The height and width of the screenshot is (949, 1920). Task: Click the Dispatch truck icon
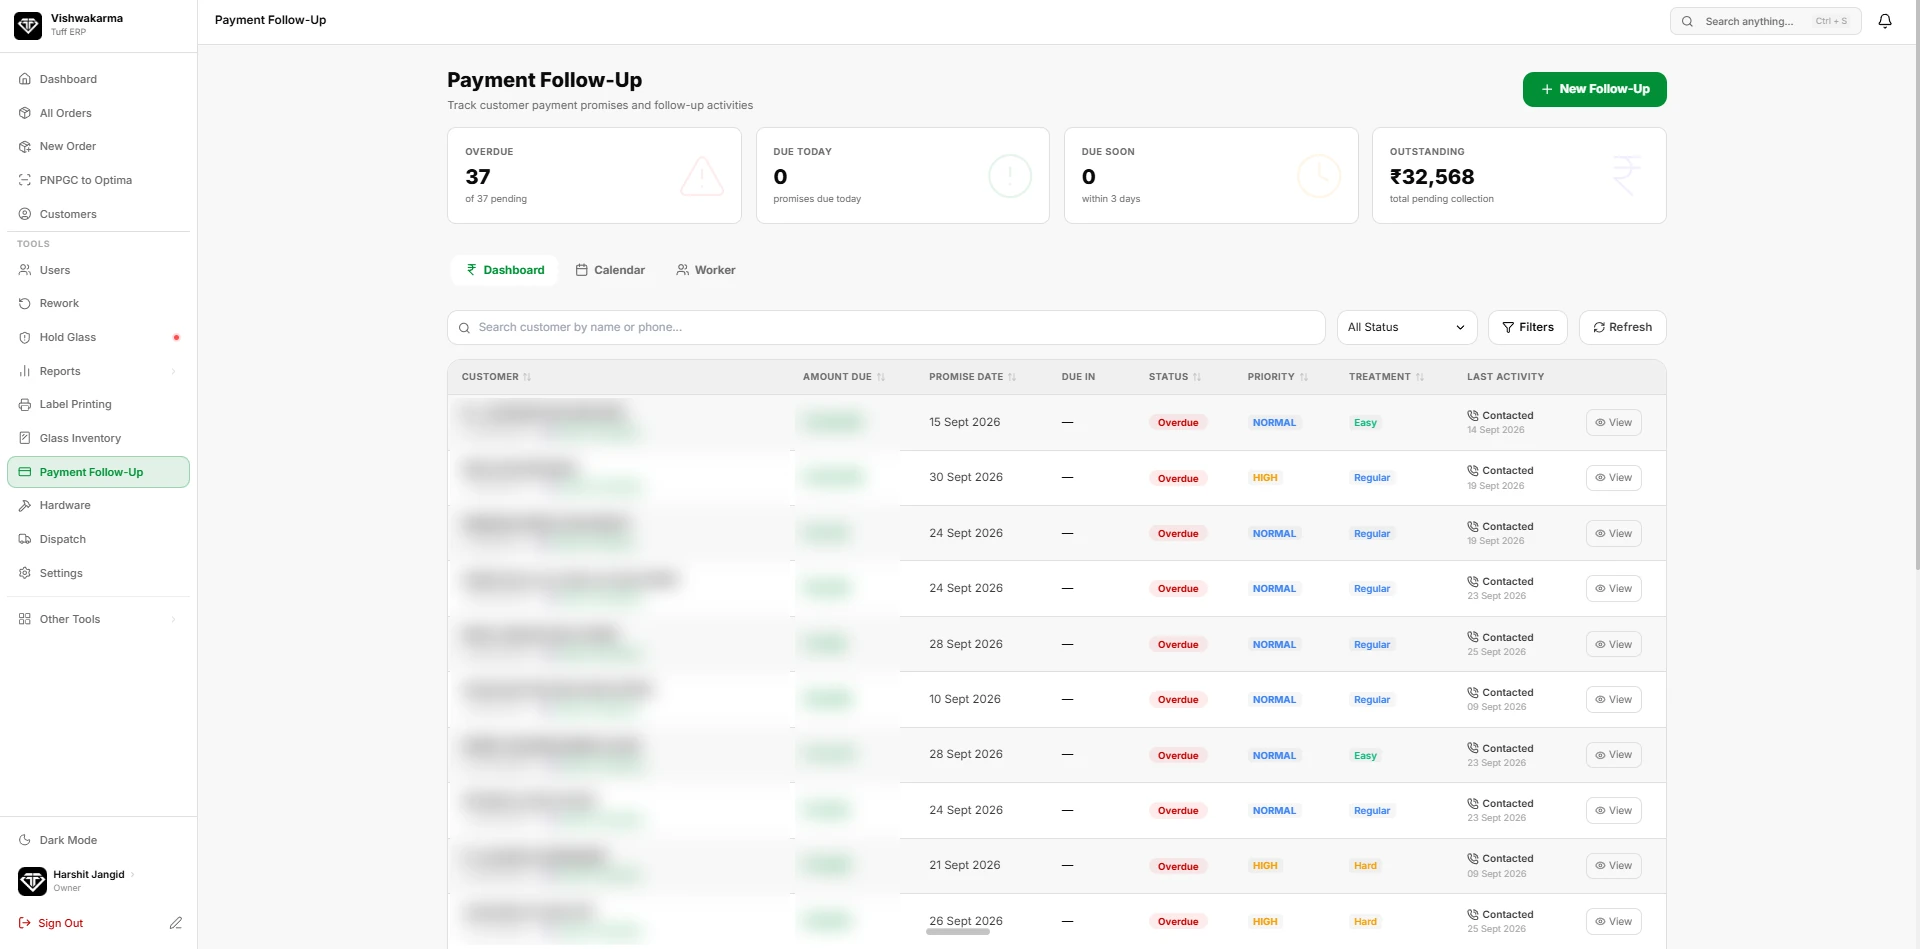point(25,539)
